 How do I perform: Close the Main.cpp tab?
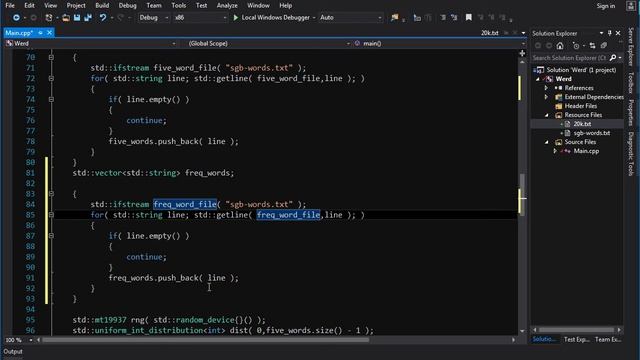(x=49, y=33)
